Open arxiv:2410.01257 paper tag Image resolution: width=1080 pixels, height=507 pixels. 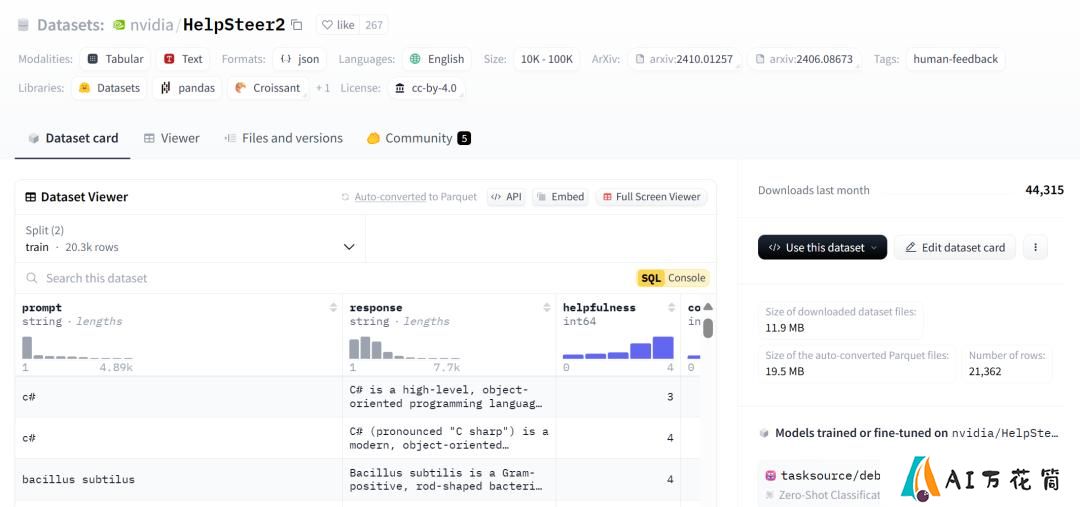coord(685,59)
